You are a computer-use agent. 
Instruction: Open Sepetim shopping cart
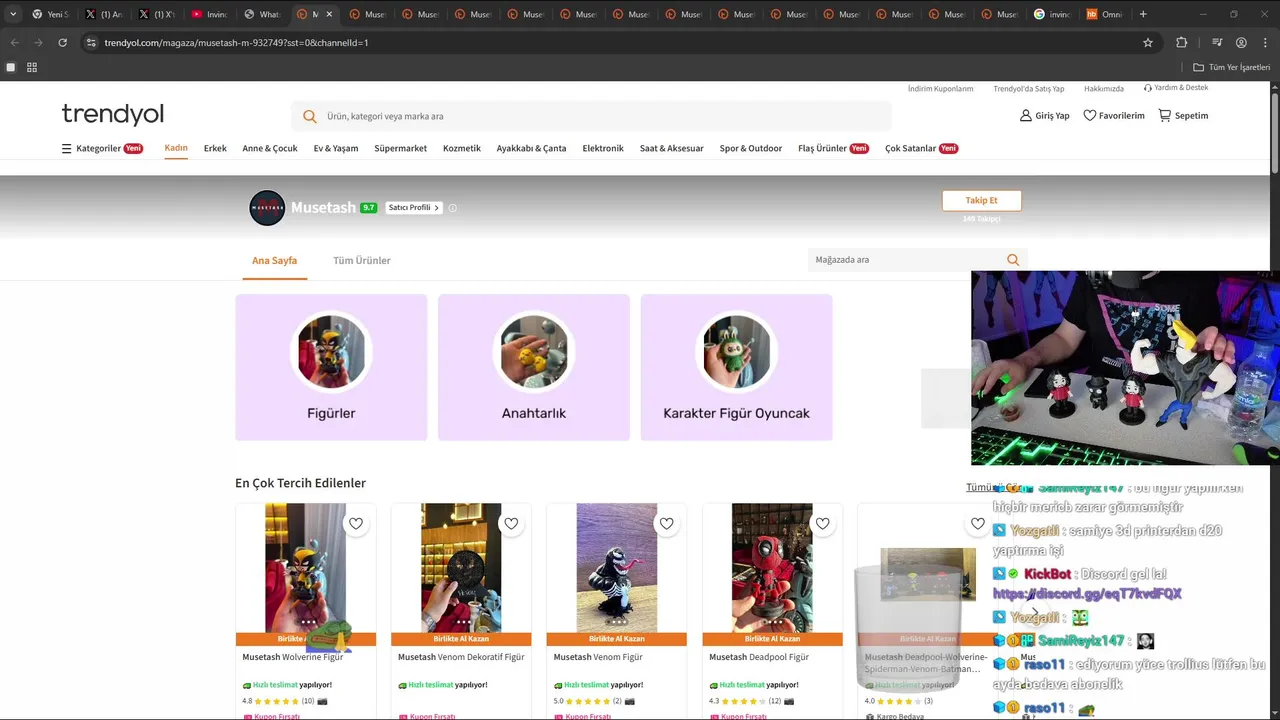[x=1183, y=116]
